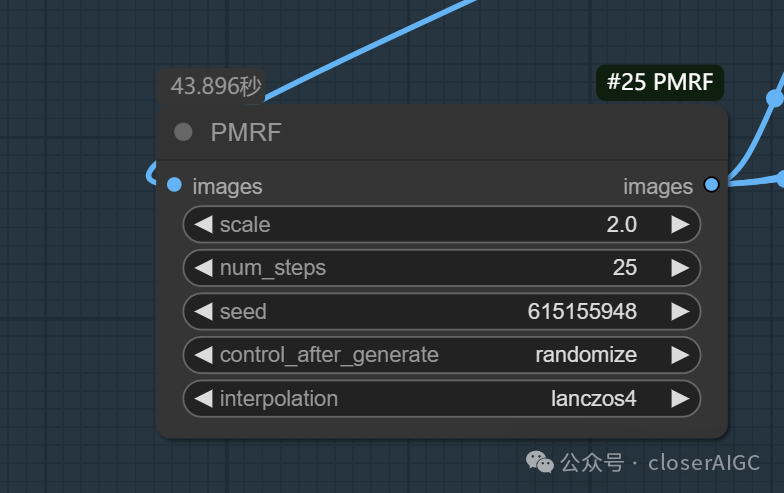This screenshot has height=493, width=784.
Task: Click the 43.896秒 execution time label
Action: tap(211, 86)
